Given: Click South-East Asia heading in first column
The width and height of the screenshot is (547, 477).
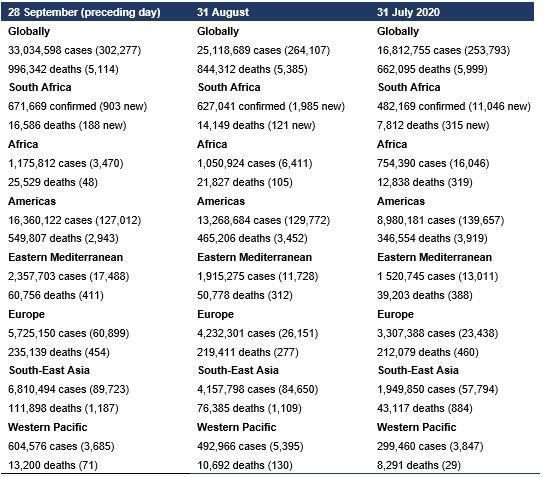Looking at the screenshot, I should coord(49,370).
